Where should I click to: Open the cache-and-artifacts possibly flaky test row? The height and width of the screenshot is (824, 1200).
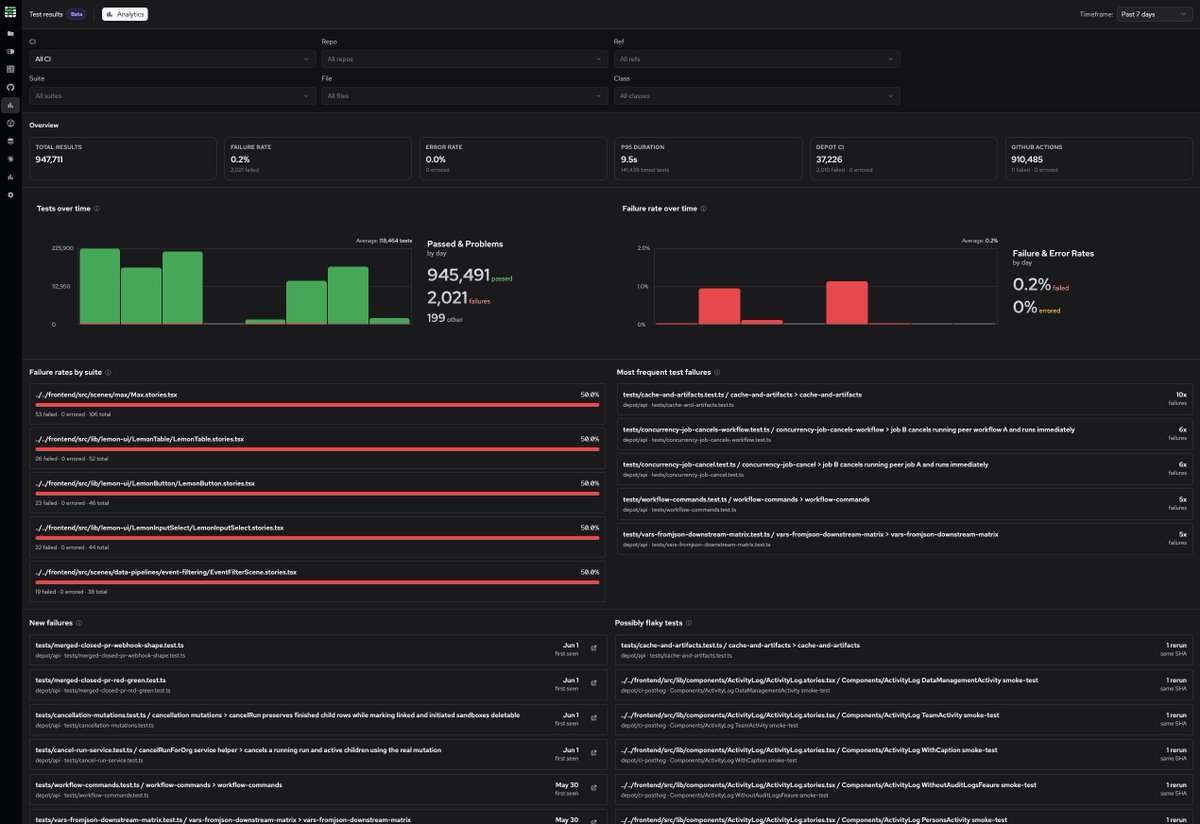[905, 650]
